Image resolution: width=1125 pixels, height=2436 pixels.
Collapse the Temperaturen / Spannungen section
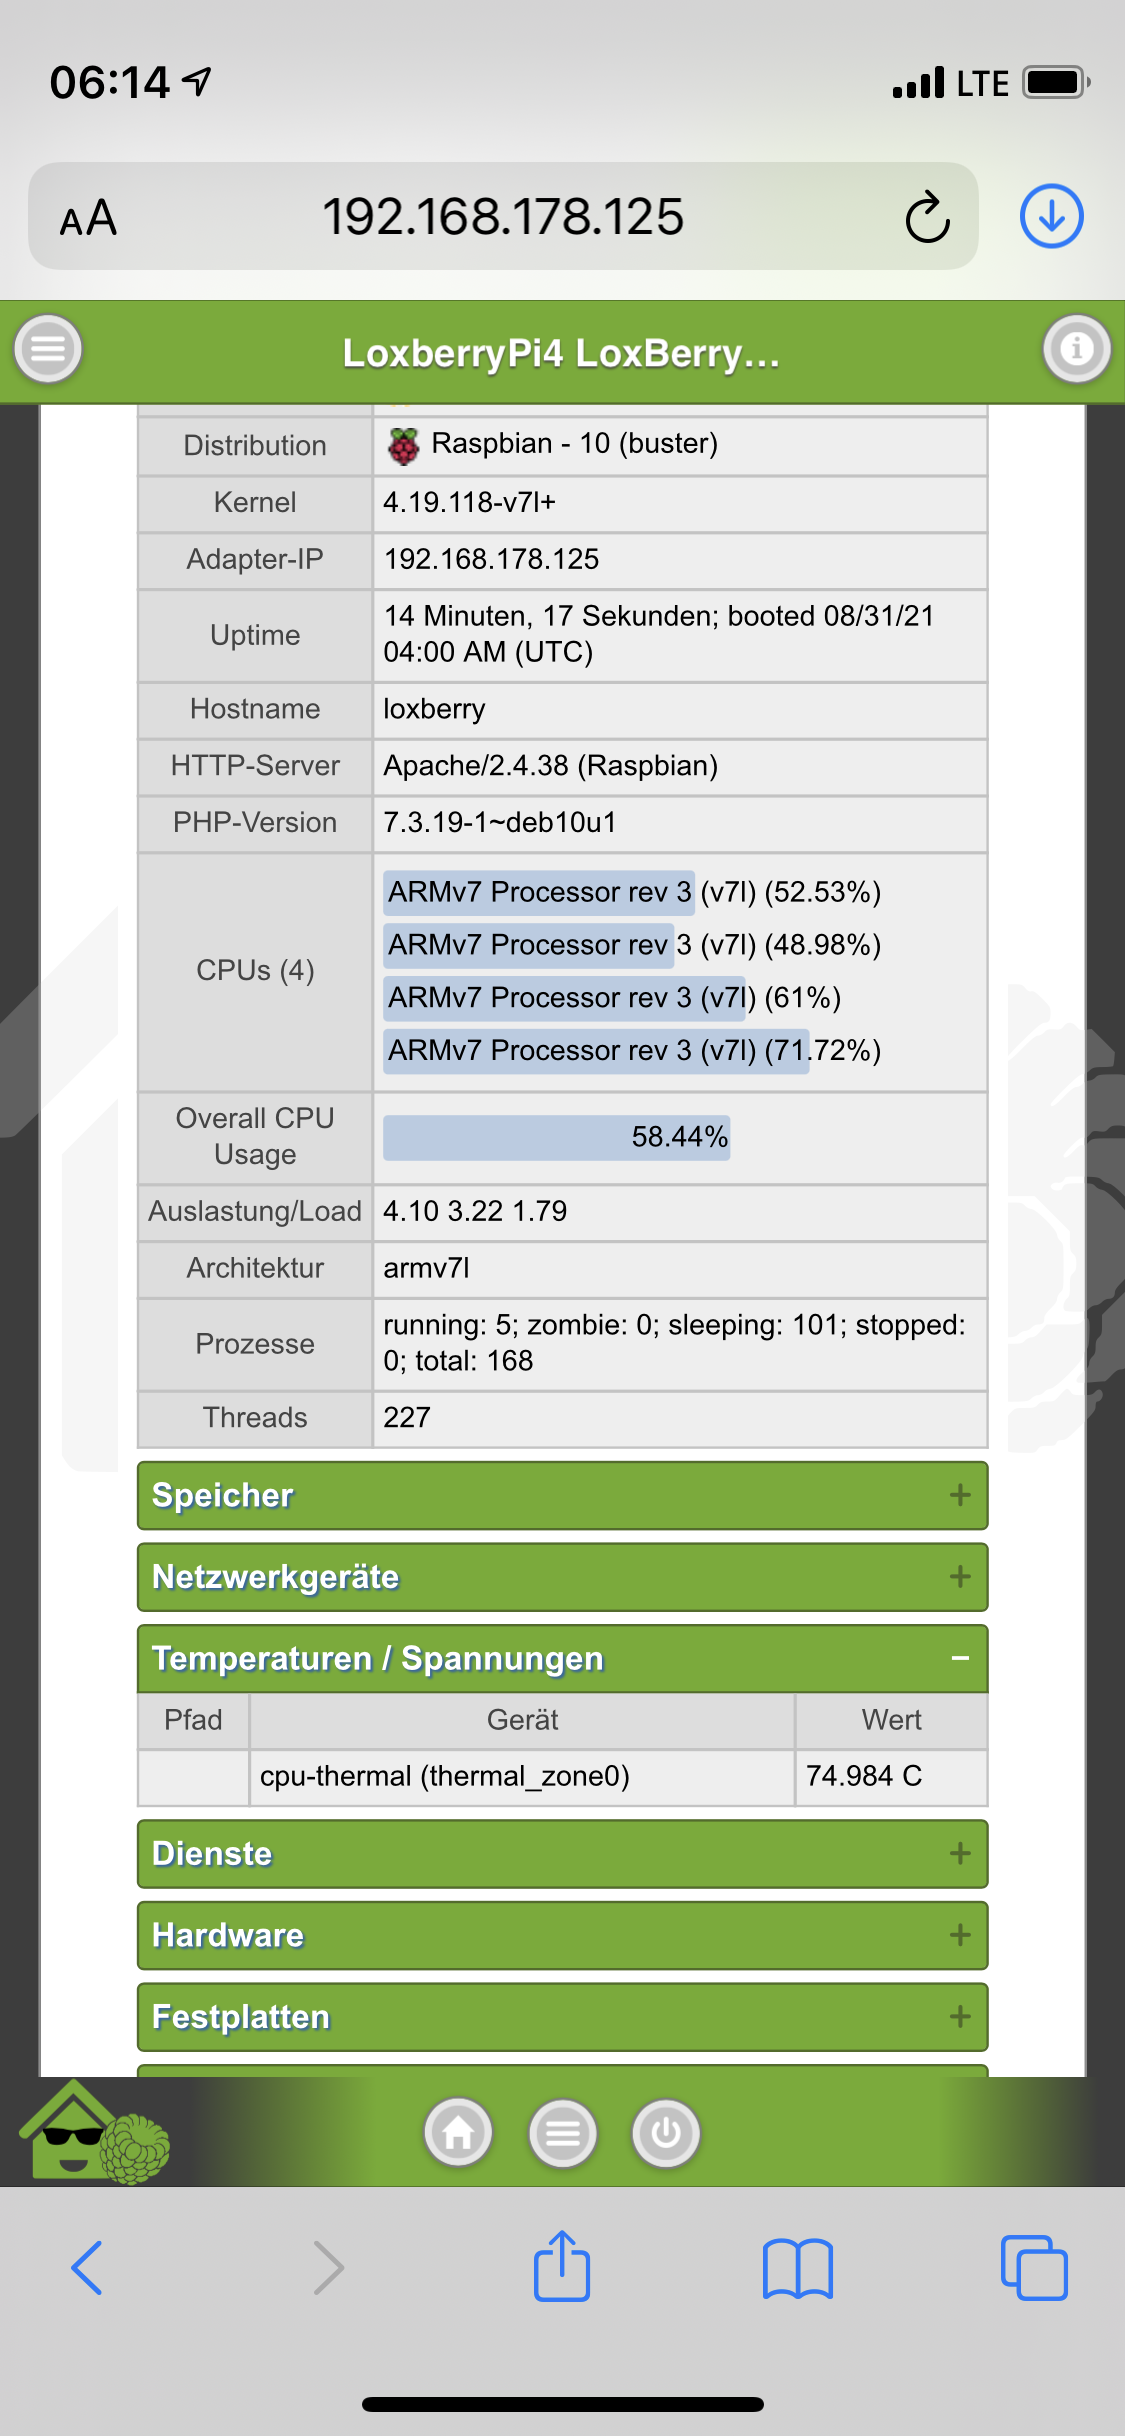coord(562,1658)
